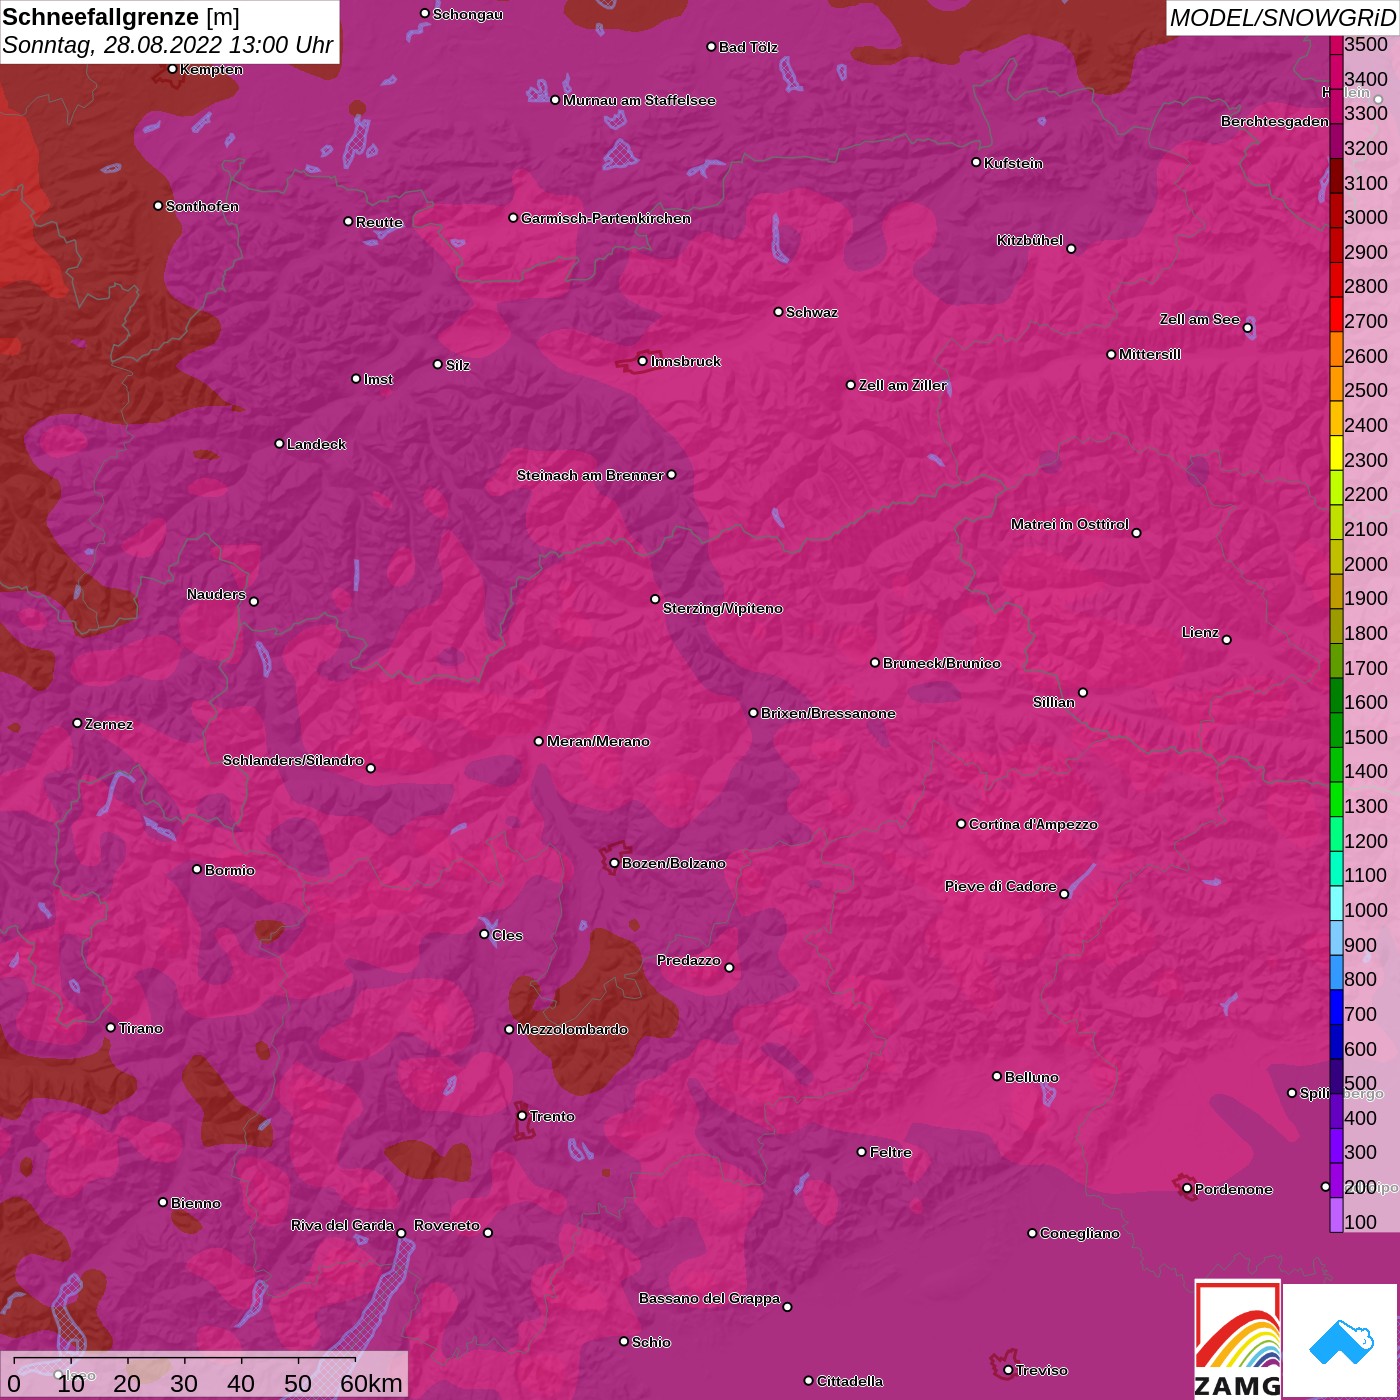Click the Cittadella label
Image resolution: width=1400 pixels, height=1400 pixels.
tap(850, 1381)
